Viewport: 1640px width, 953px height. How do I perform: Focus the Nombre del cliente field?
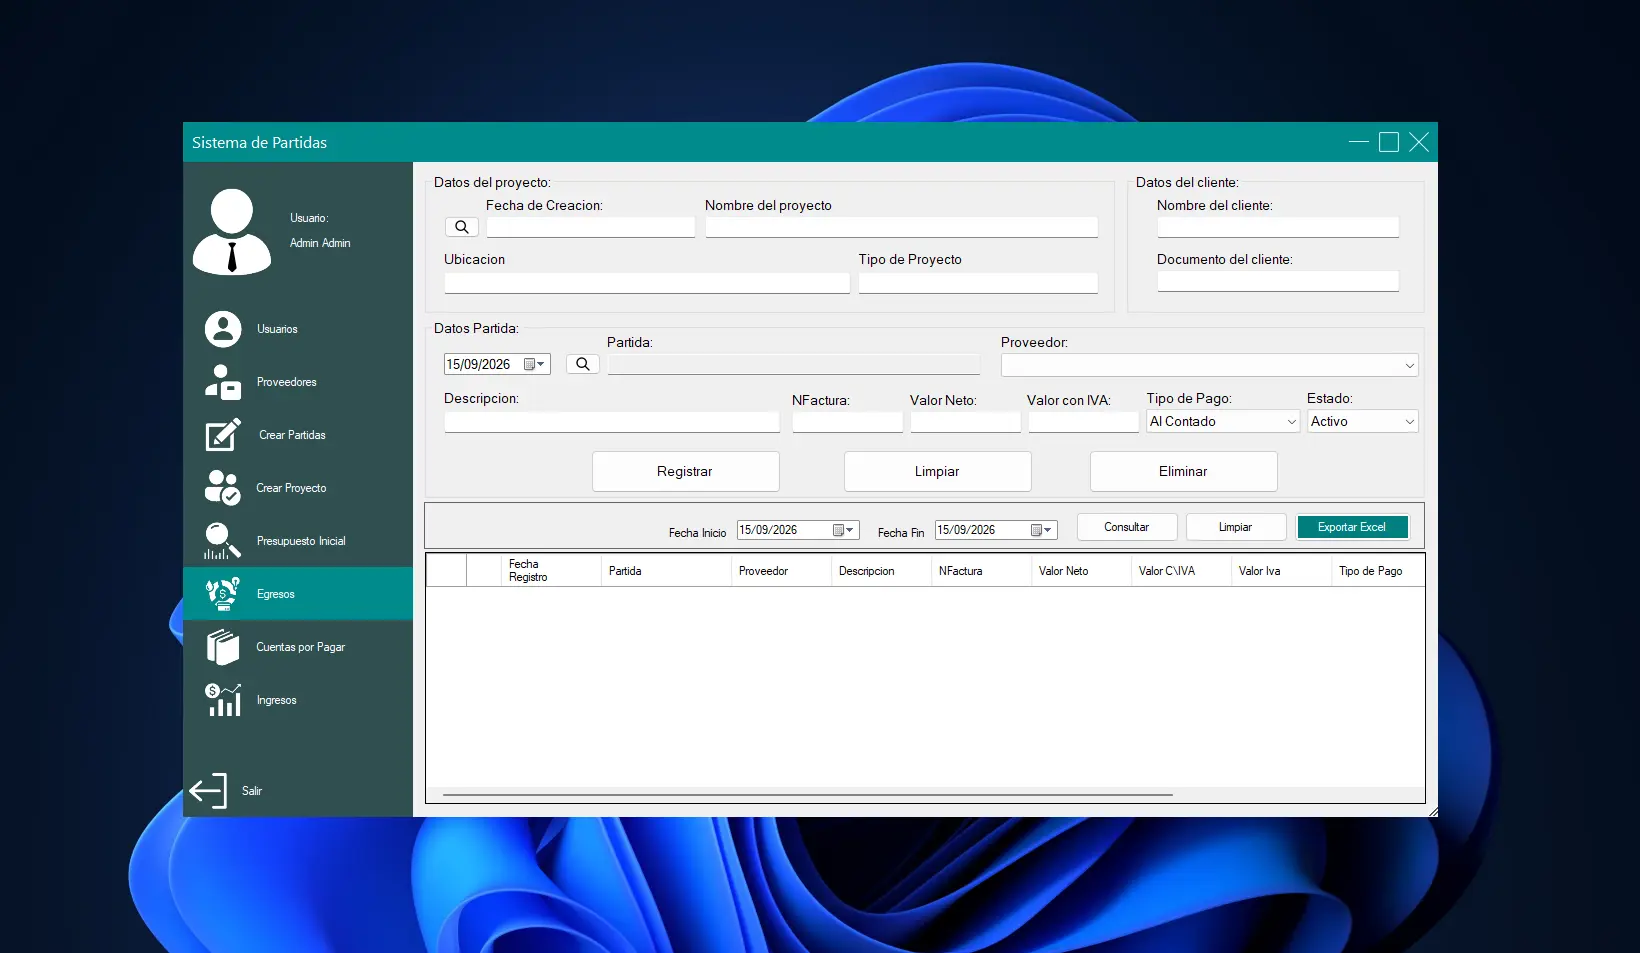[1278, 227]
